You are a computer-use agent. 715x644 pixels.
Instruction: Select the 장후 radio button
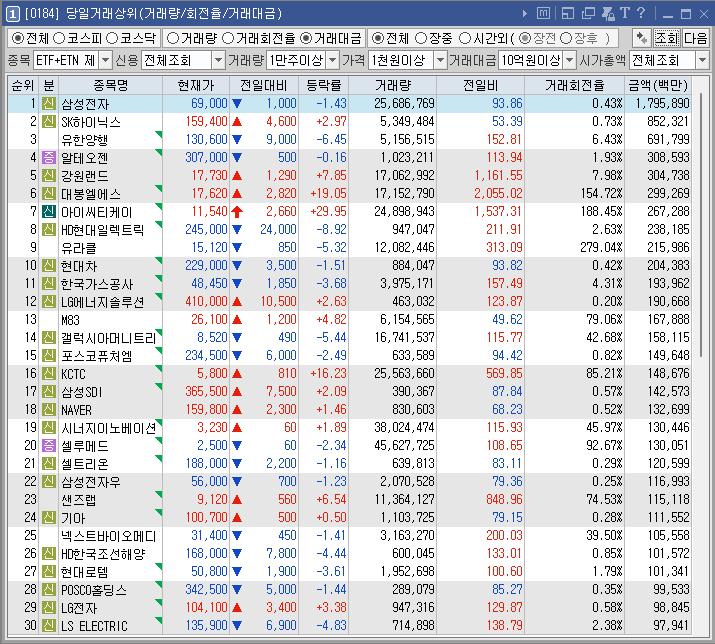coord(566,38)
